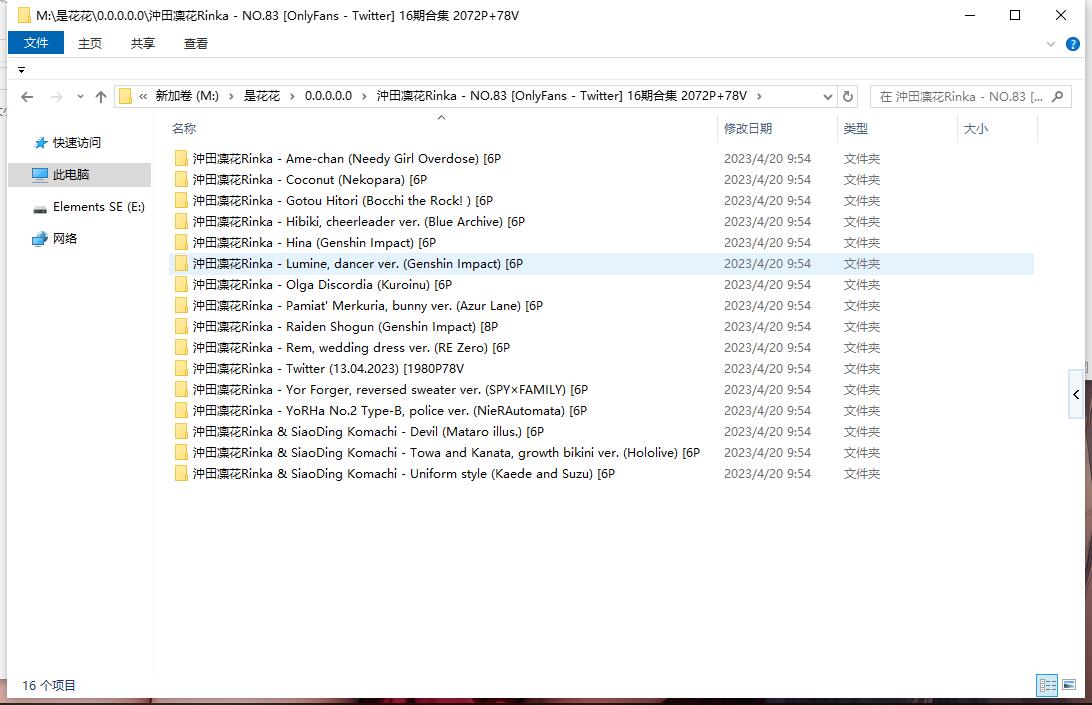Open the 文件 menu tab

(36, 43)
